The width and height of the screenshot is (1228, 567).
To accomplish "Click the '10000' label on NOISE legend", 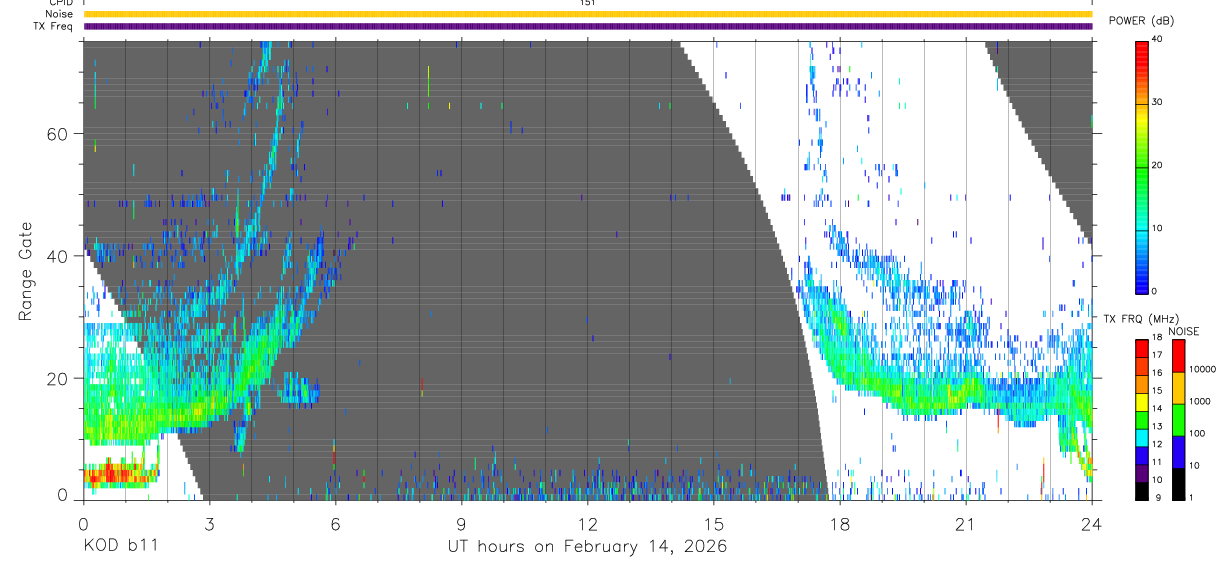I will (1202, 369).
